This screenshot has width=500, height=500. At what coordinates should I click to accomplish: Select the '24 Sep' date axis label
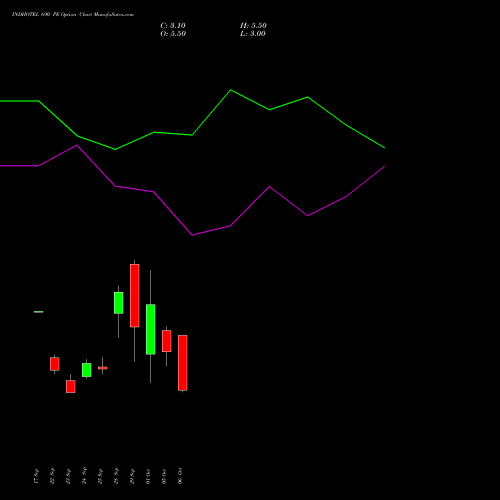tap(84, 476)
